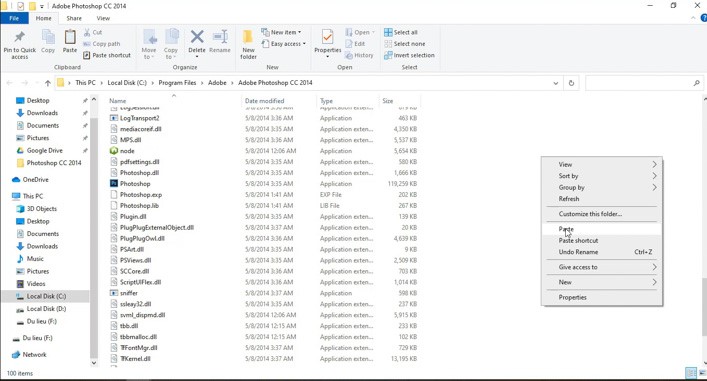
Task: Open Network in the navigation pane
Action: click(x=29, y=354)
